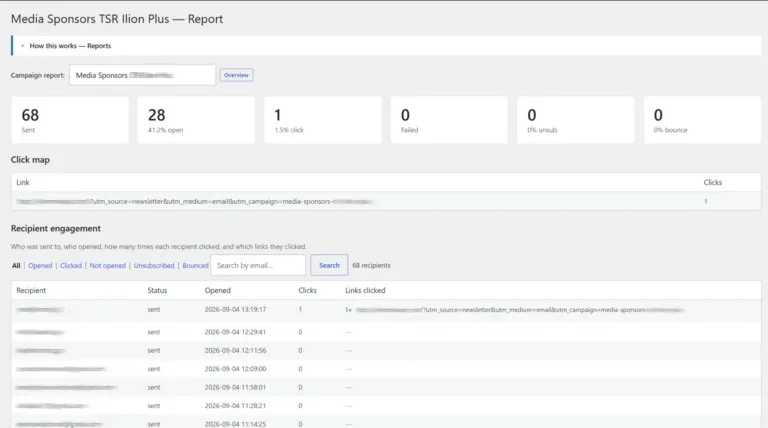The image size is (768, 428).
Task: Filter recipients by Bounced
Action: click(195, 265)
